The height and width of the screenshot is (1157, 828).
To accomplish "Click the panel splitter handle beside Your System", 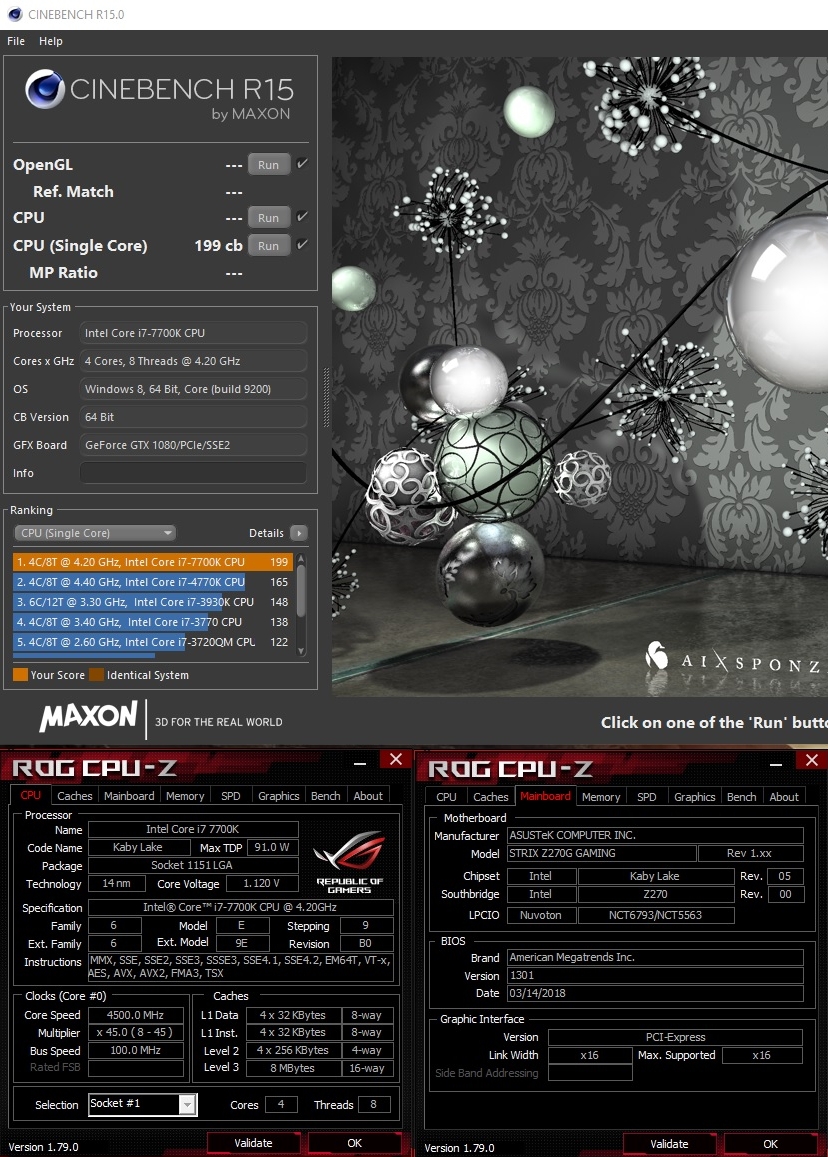I will pyautogui.click(x=326, y=397).
